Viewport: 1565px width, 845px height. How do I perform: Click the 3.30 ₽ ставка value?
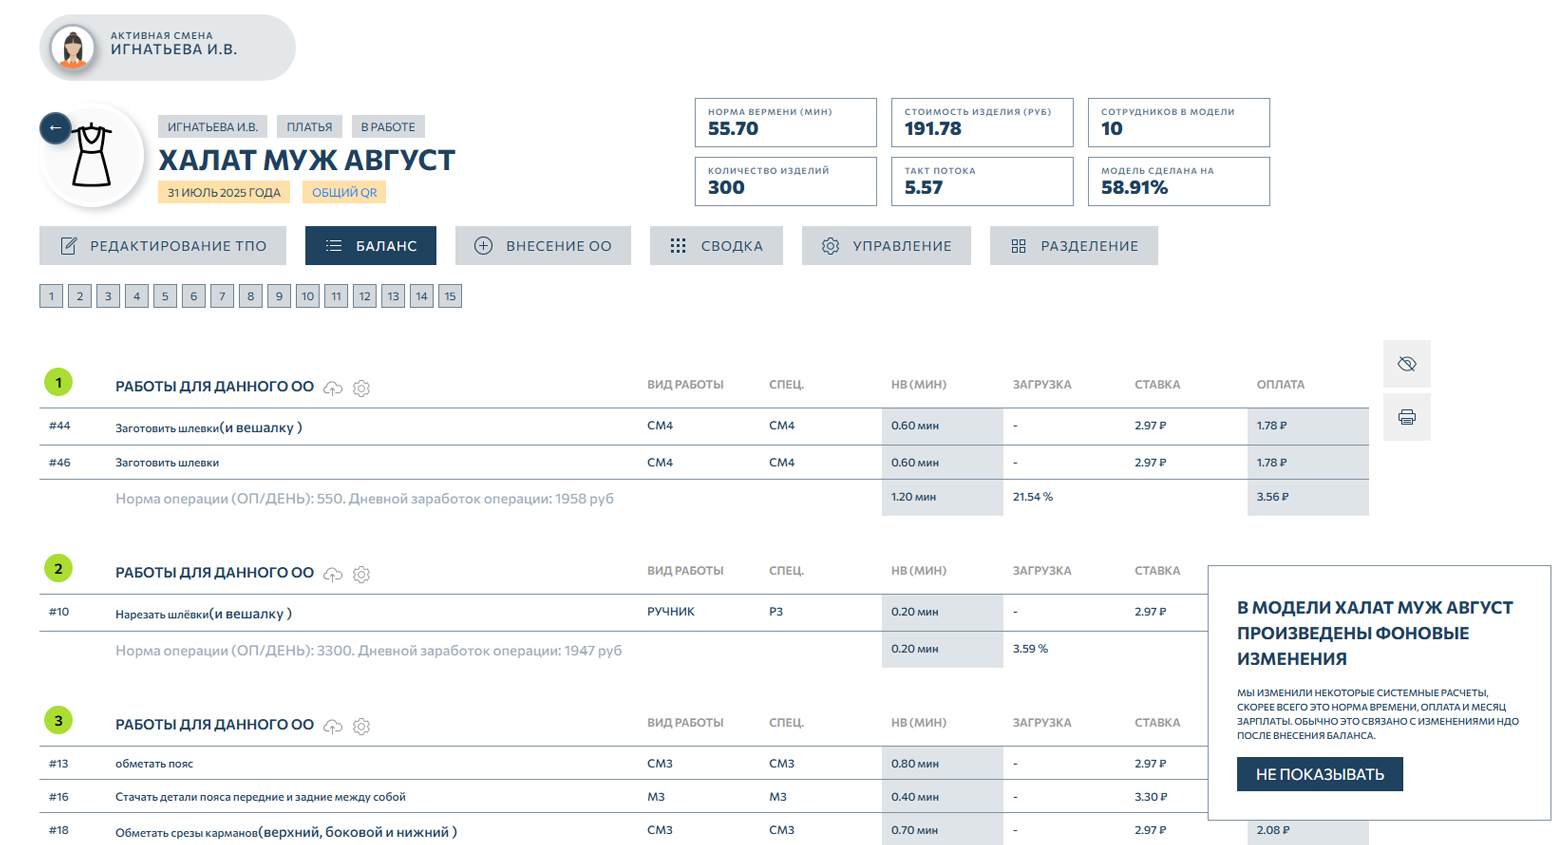point(1151,797)
